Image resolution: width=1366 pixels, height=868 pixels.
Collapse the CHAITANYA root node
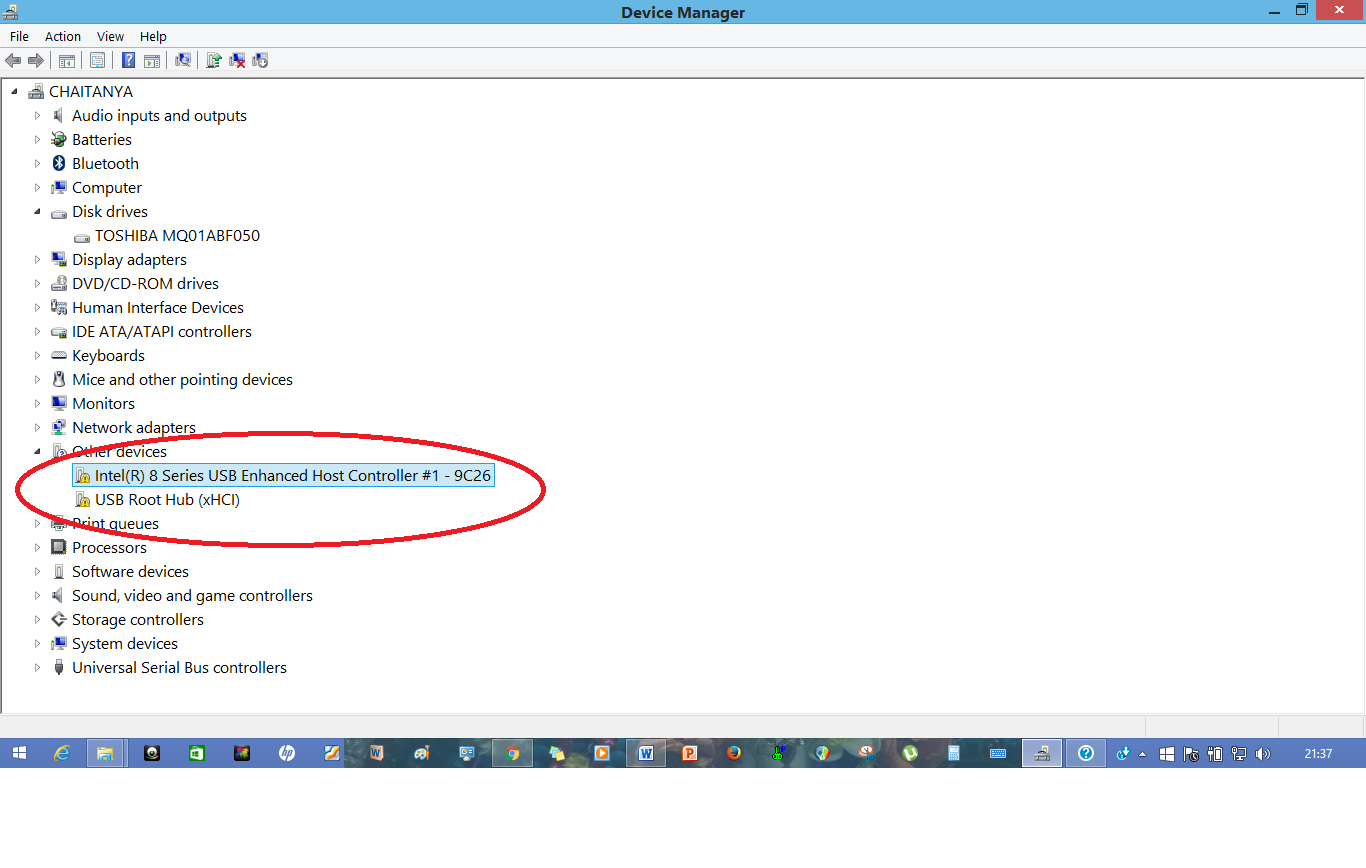click(x=14, y=91)
